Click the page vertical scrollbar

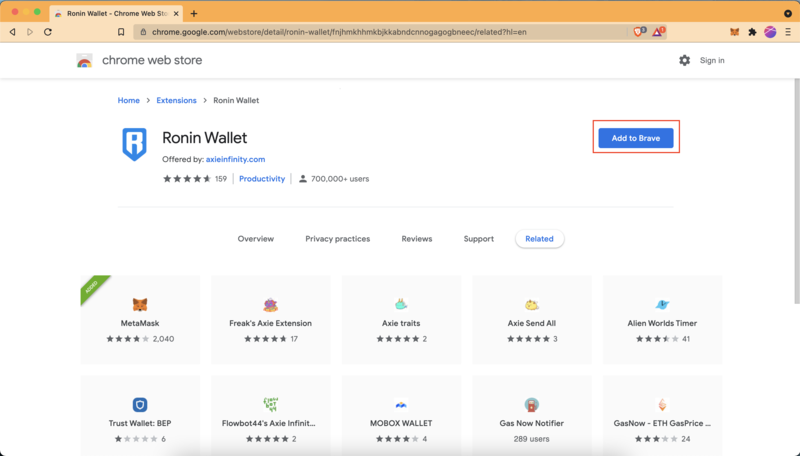click(x=796, y=191)
